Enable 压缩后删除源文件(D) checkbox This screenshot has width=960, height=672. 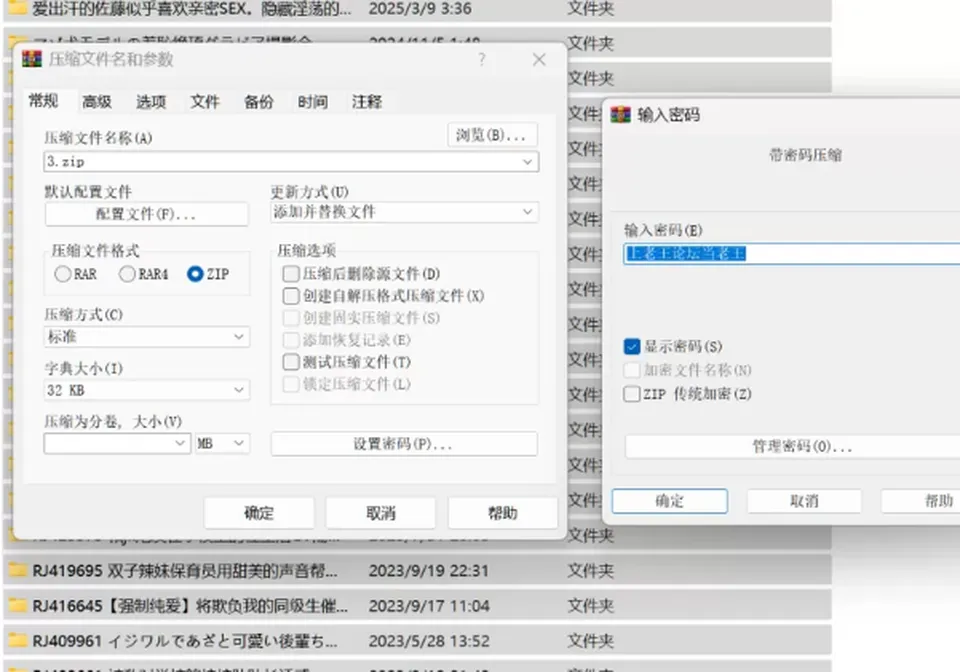click(x=291, y=274)
